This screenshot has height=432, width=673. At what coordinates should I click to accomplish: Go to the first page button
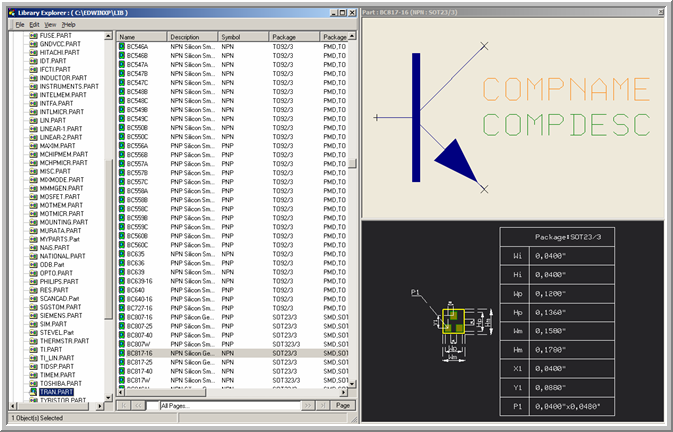coord(124,405)
